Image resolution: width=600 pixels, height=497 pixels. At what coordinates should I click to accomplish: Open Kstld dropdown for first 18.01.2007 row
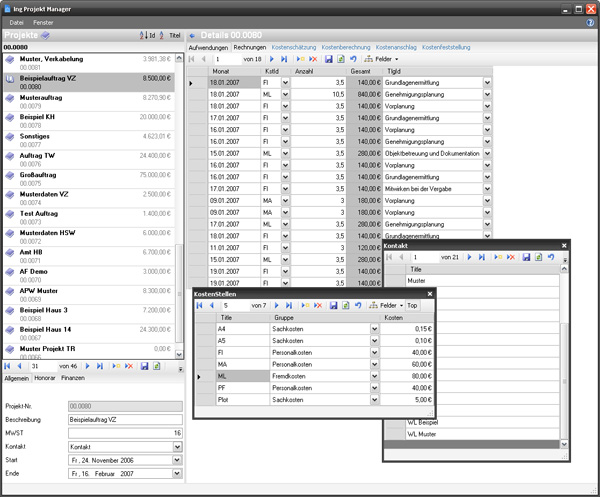point(285,83)
